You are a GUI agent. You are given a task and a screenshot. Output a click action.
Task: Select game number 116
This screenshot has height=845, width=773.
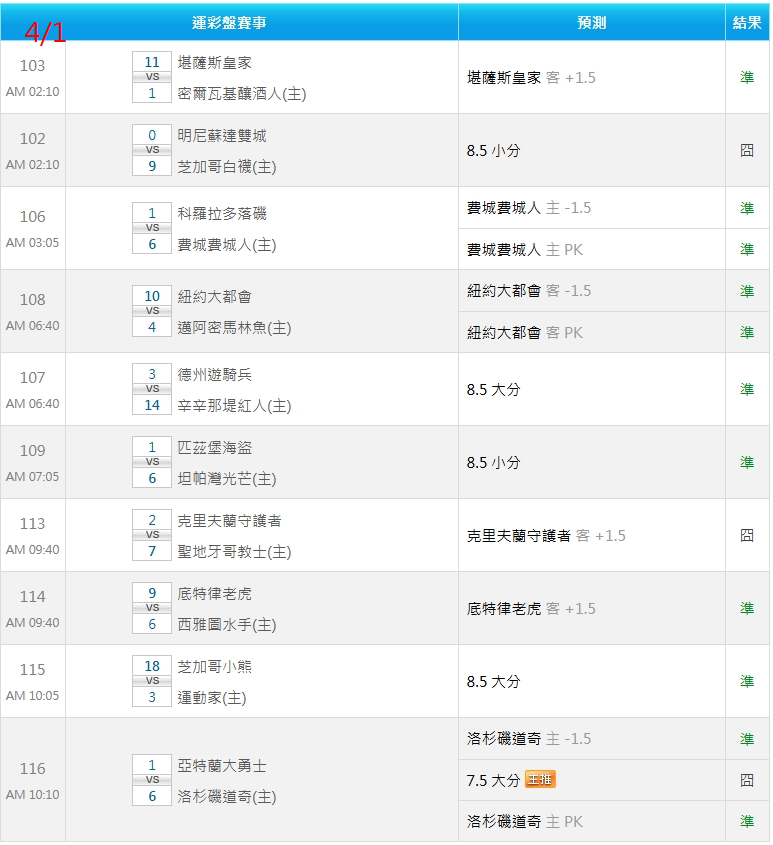(32, 768)
